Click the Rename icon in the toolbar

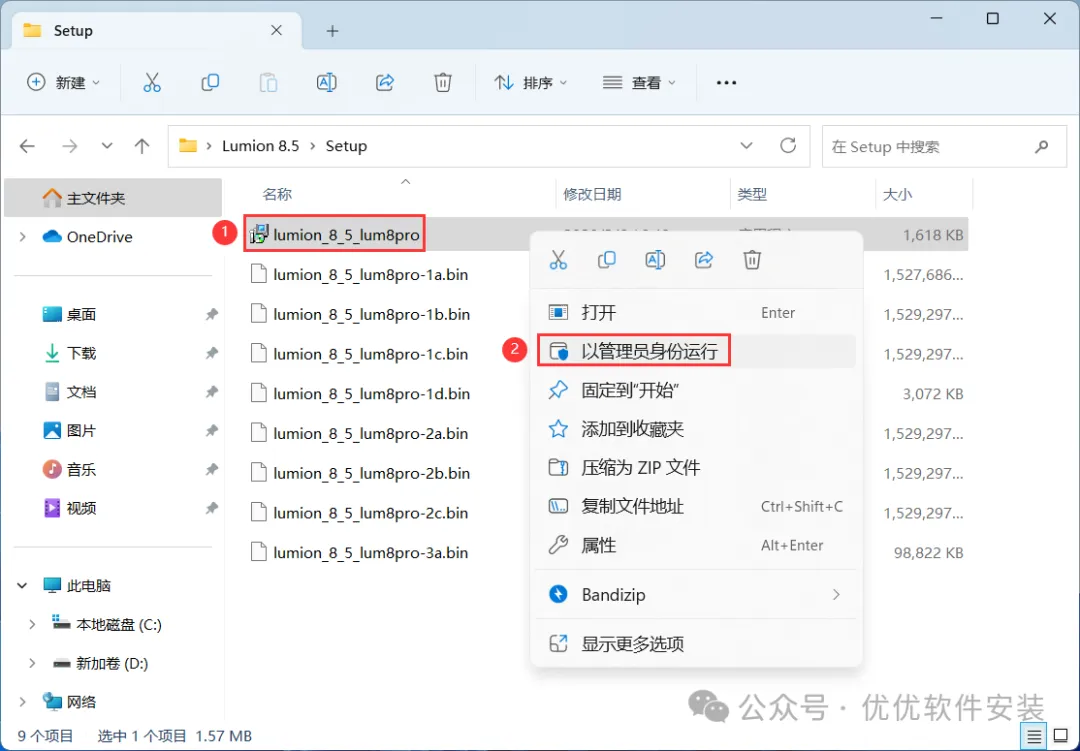pos(326,83)
